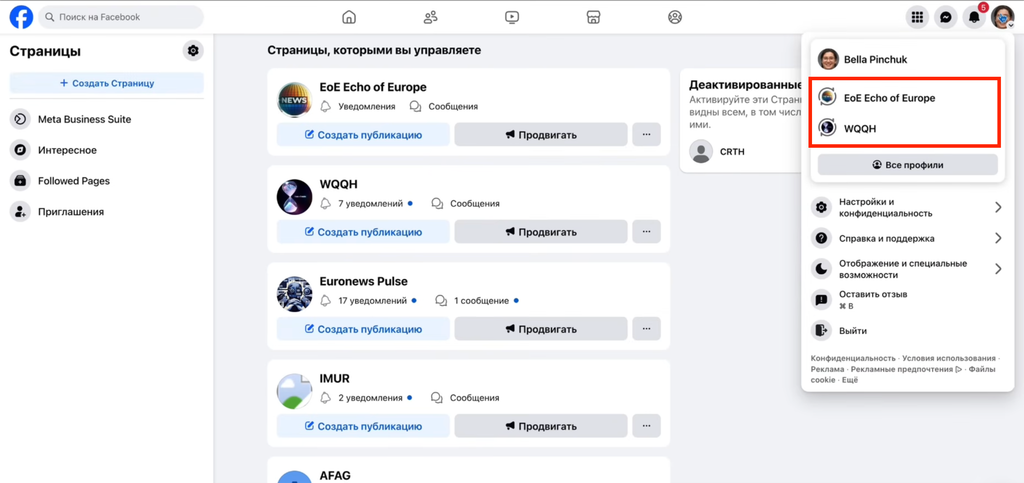Screen dimensions: 1024x483
Task: Click Создать публикацию for Euronews Pulse
Action: [x=363, y=329]
